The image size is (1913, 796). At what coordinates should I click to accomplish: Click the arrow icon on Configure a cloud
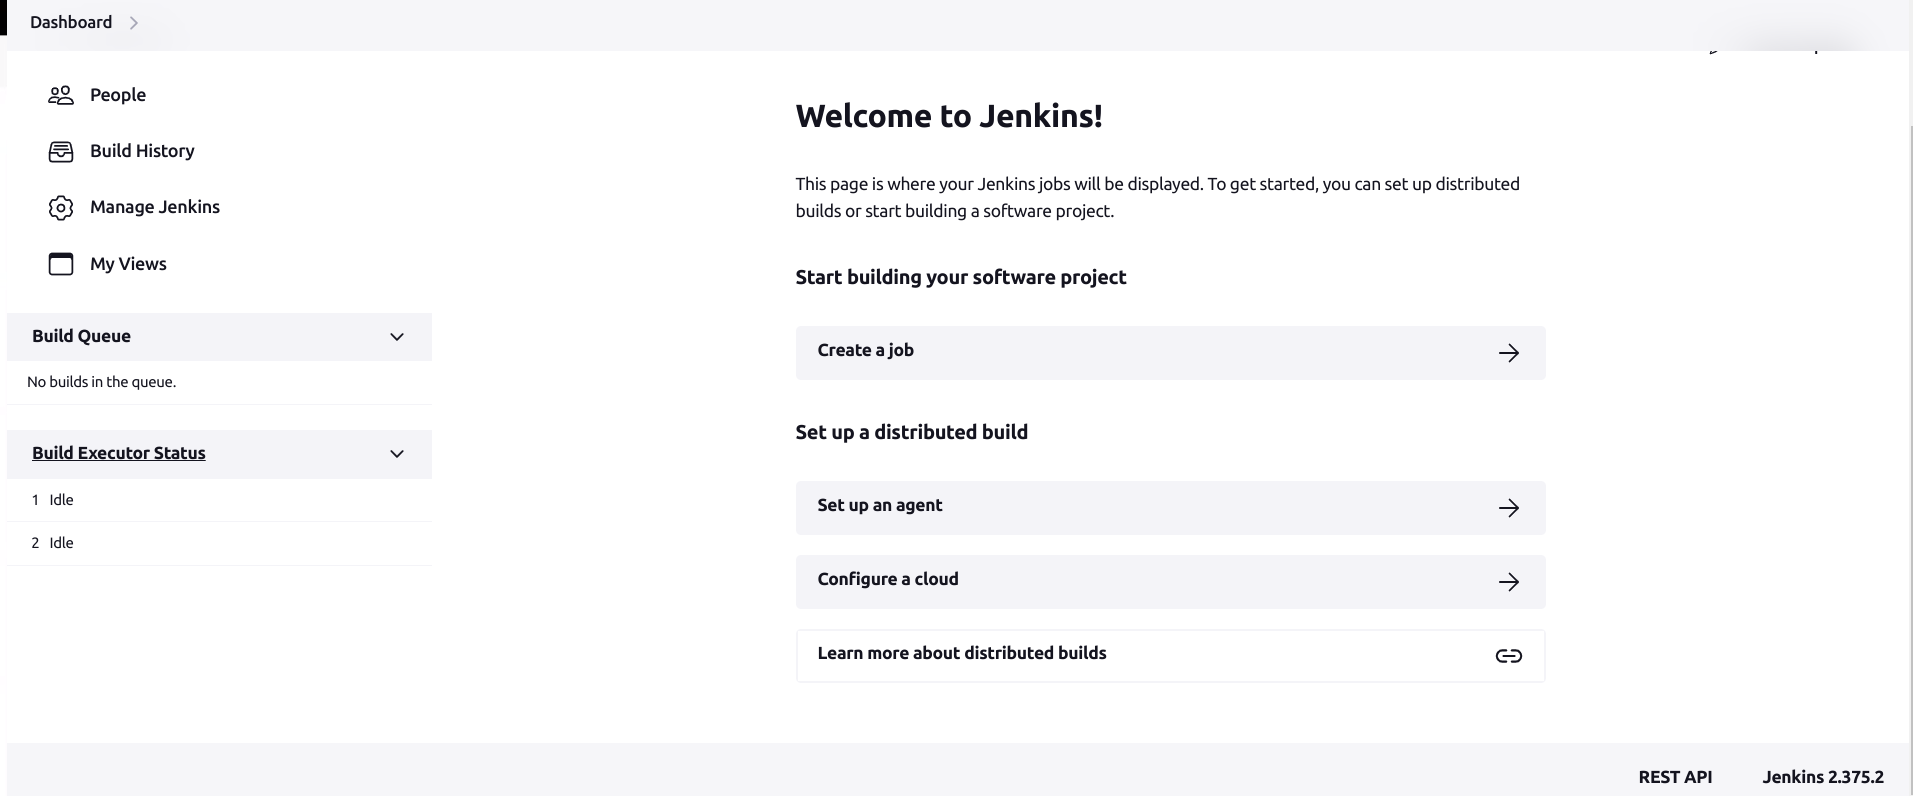click(1508, 581)
